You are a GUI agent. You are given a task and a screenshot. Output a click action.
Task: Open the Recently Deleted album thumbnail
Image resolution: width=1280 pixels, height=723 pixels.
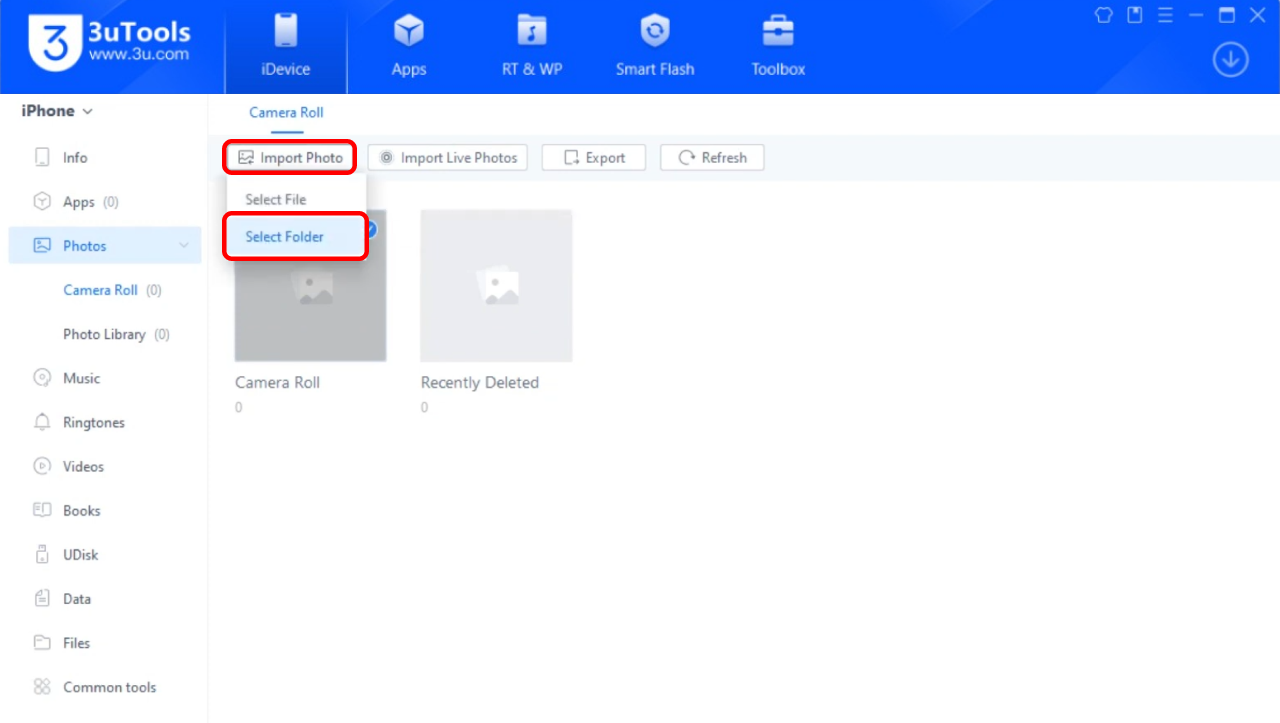point(496,286)
